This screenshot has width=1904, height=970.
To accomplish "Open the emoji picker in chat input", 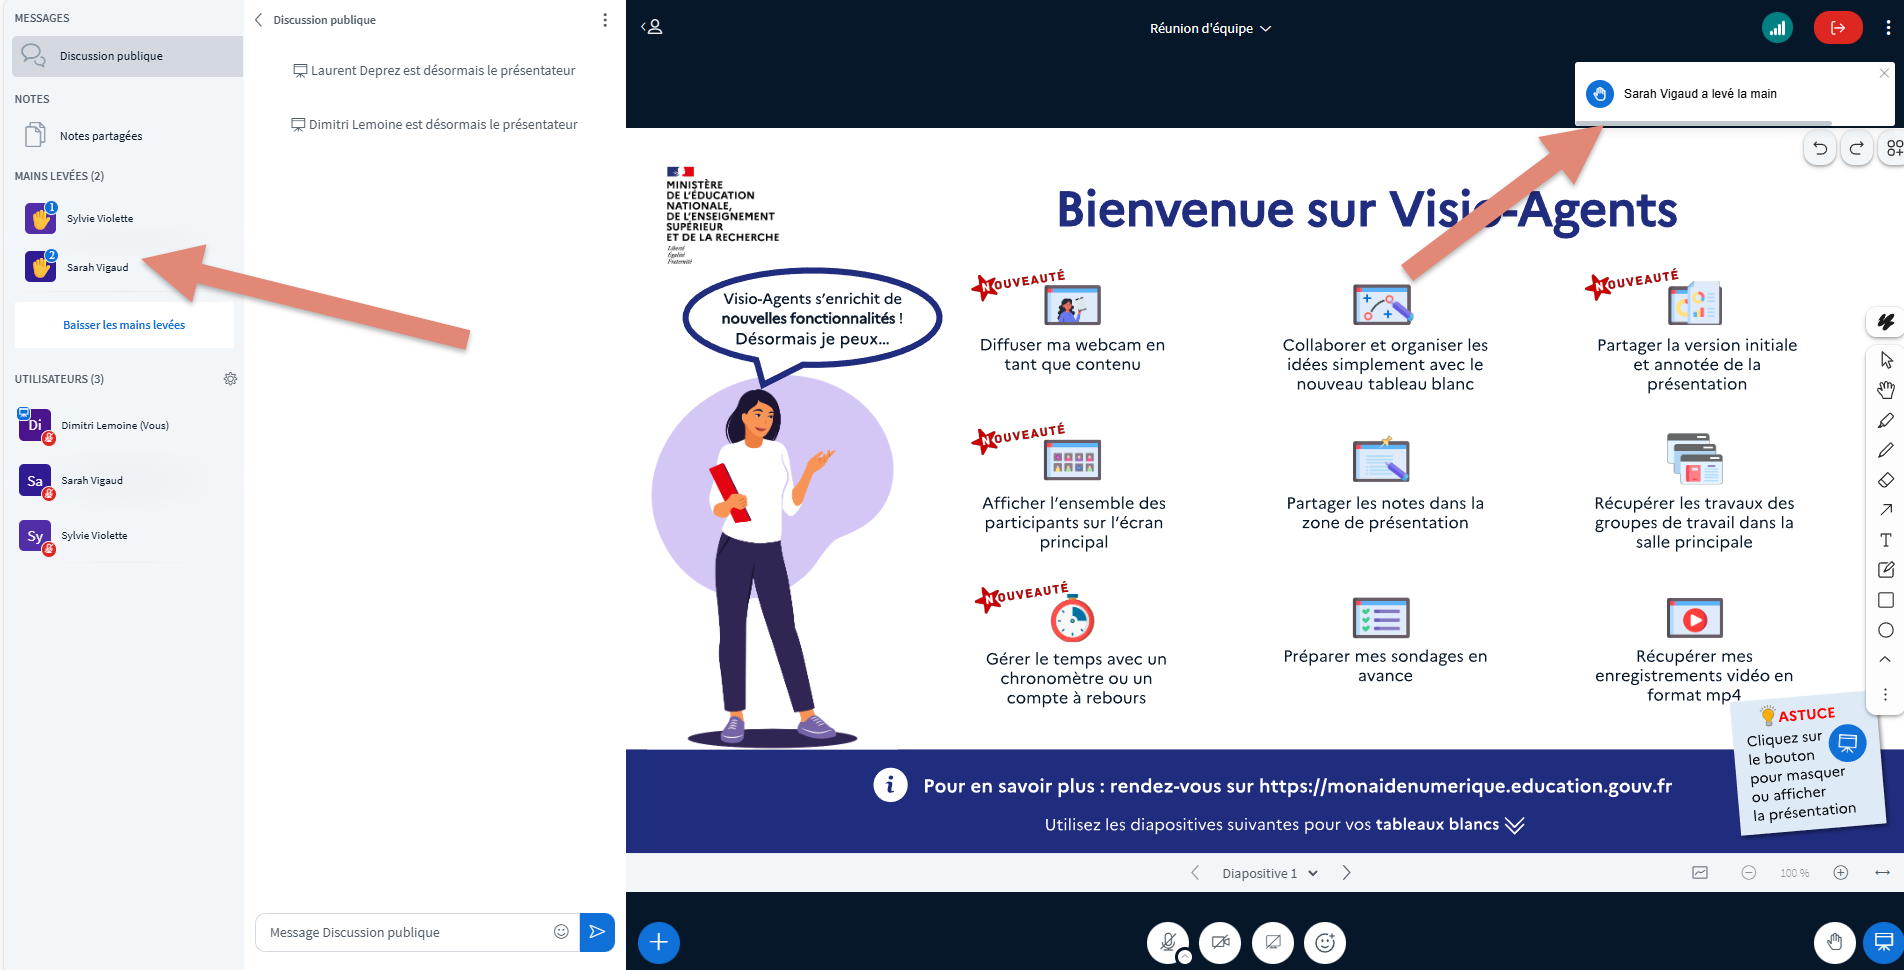I will [561, 932].
